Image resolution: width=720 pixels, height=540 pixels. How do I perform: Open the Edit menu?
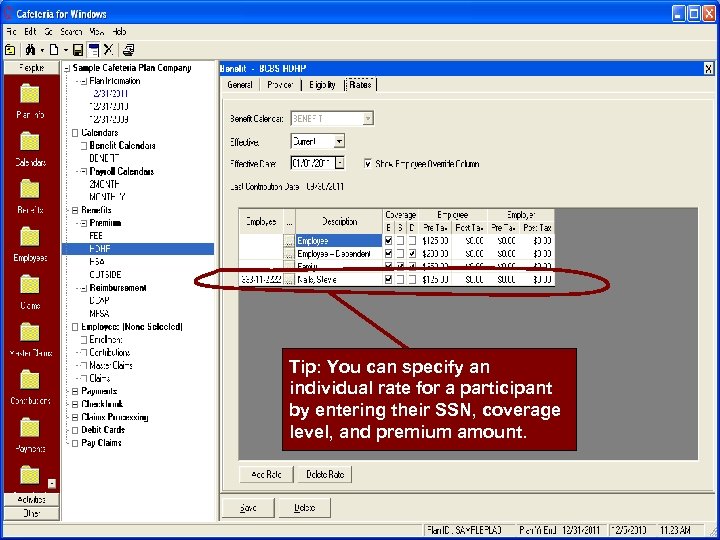coord(30,32)
